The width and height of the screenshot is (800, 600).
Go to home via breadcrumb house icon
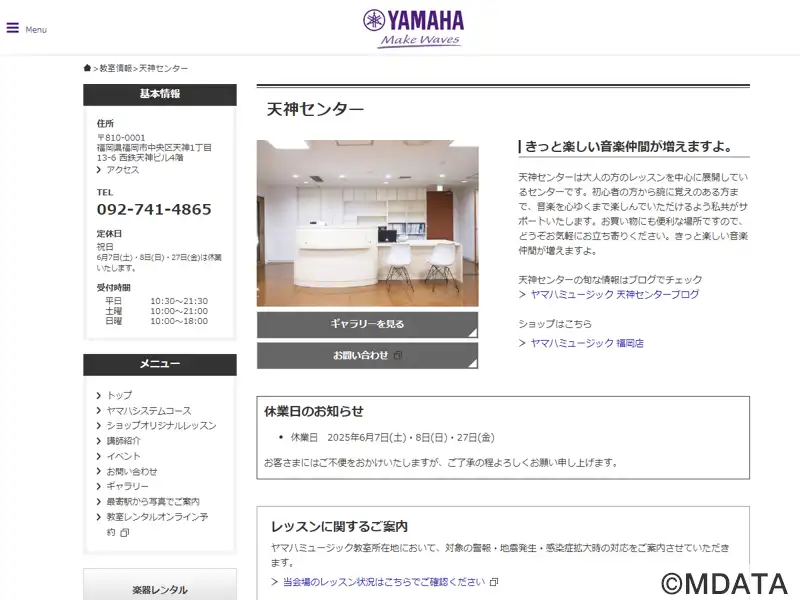pos(87,68)
